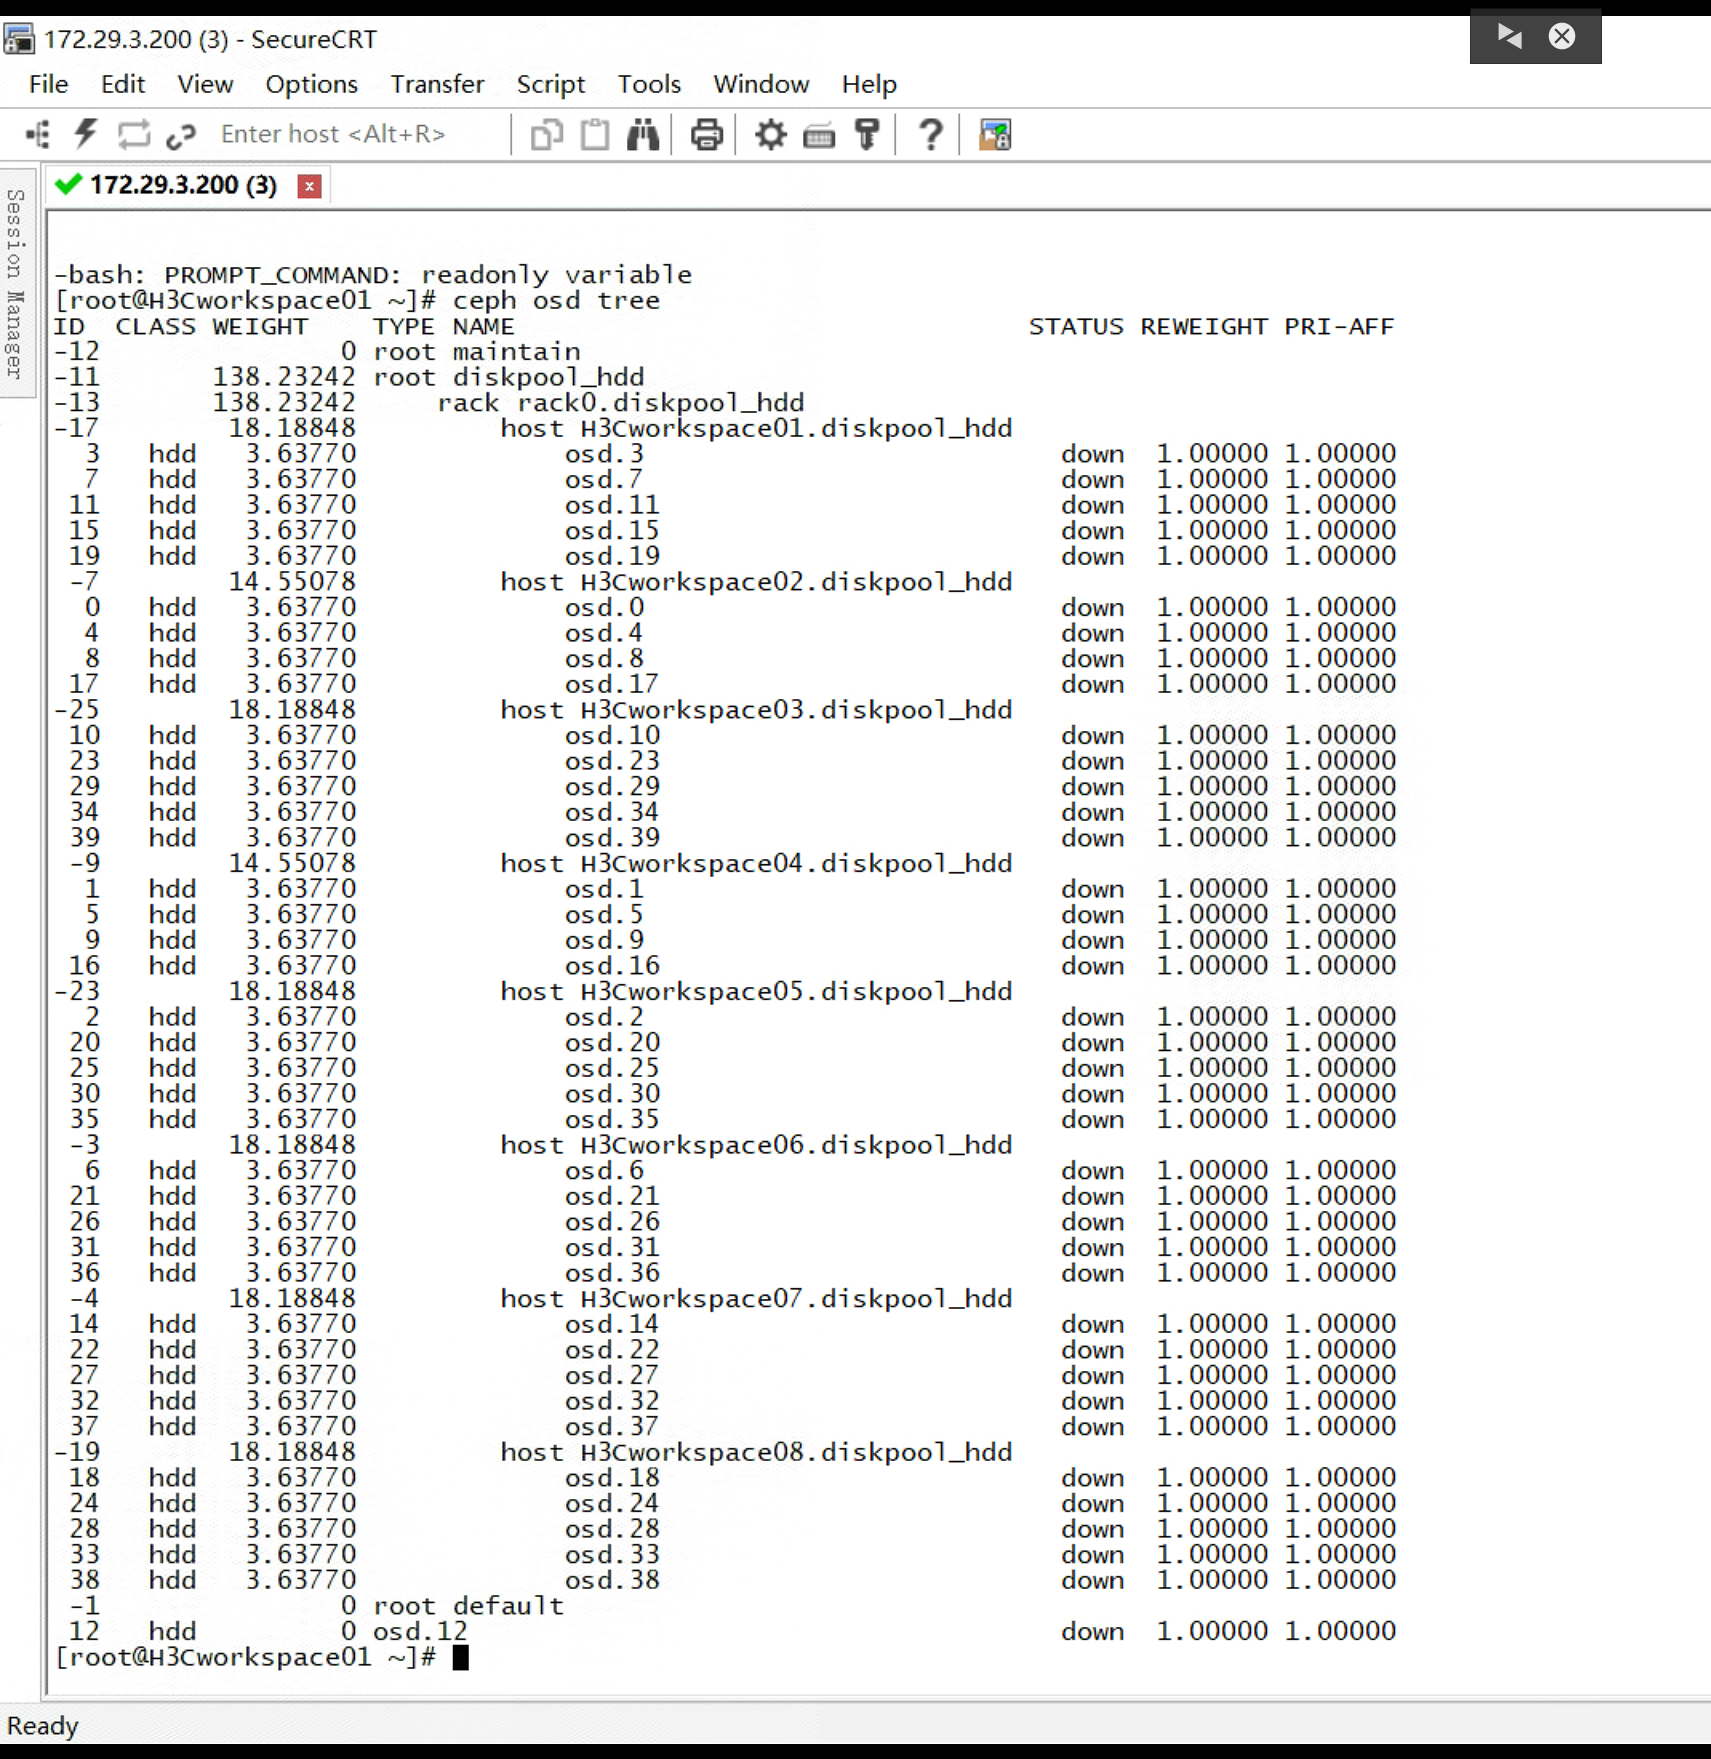Screen dimensions: 1711x1759
Task: Click the SecureCRT app icon in title bar
Action: (19, 39)
